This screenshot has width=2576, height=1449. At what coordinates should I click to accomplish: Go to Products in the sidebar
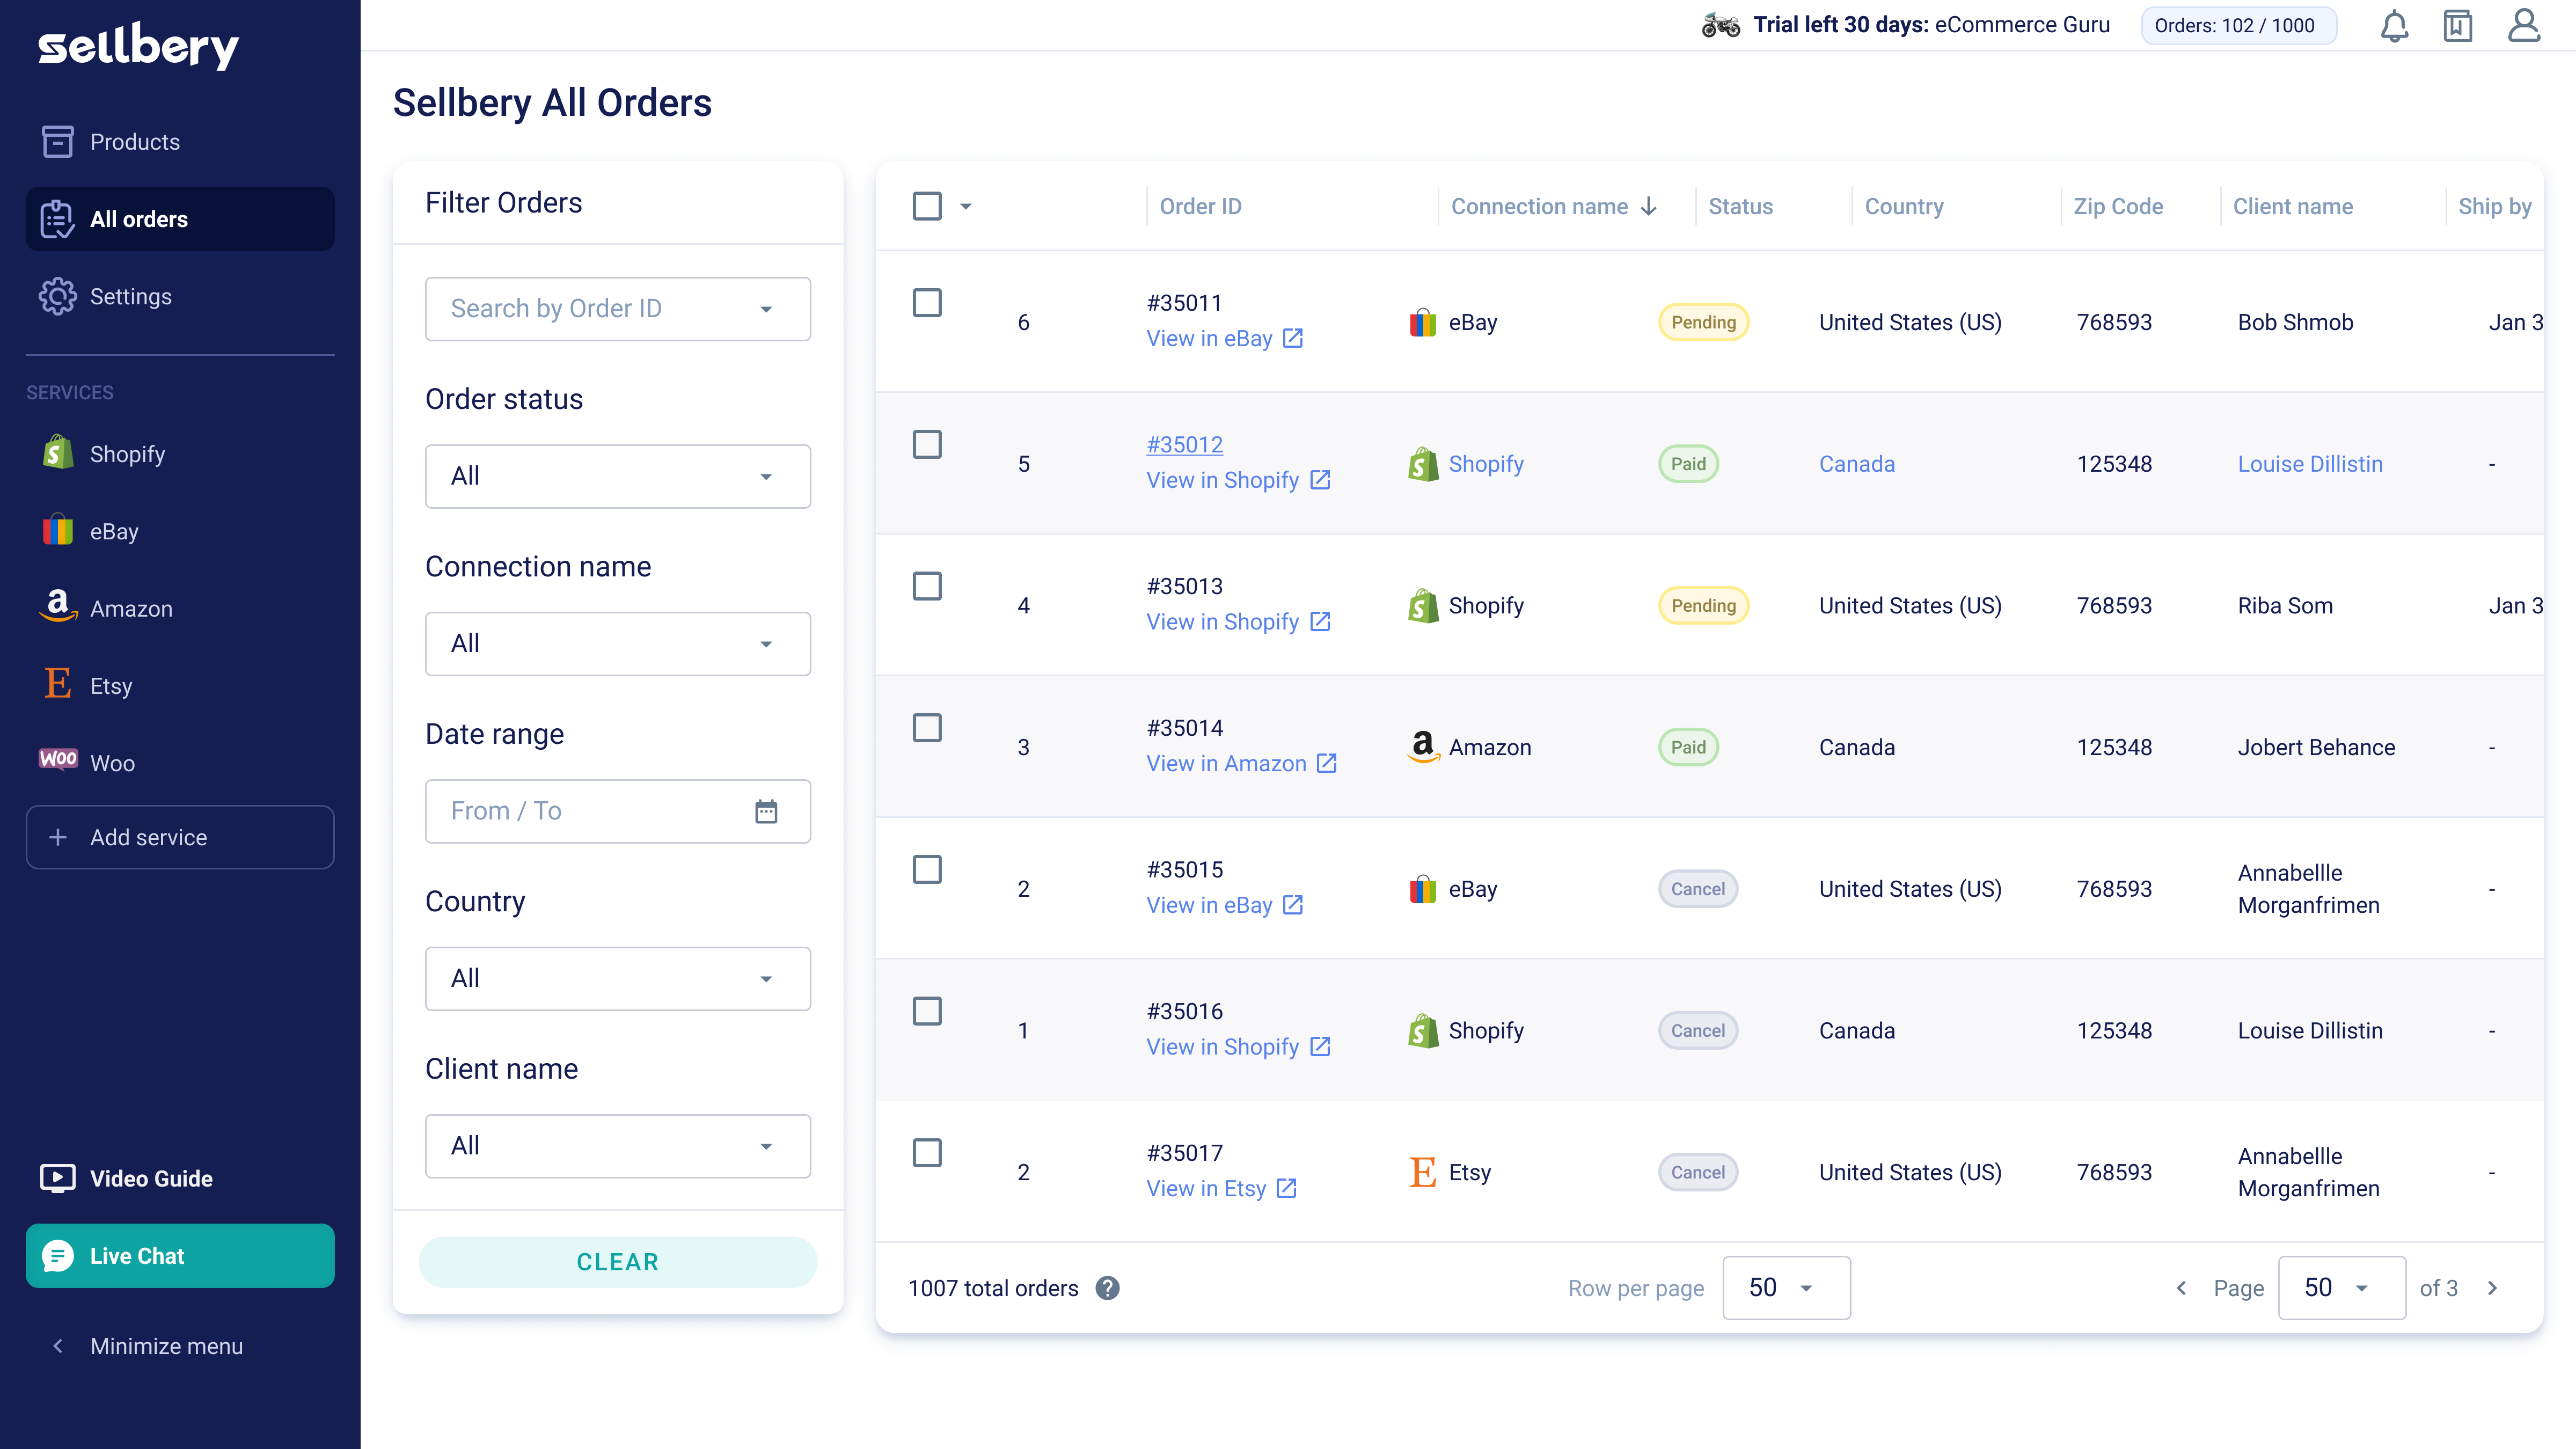click(135, 142)
